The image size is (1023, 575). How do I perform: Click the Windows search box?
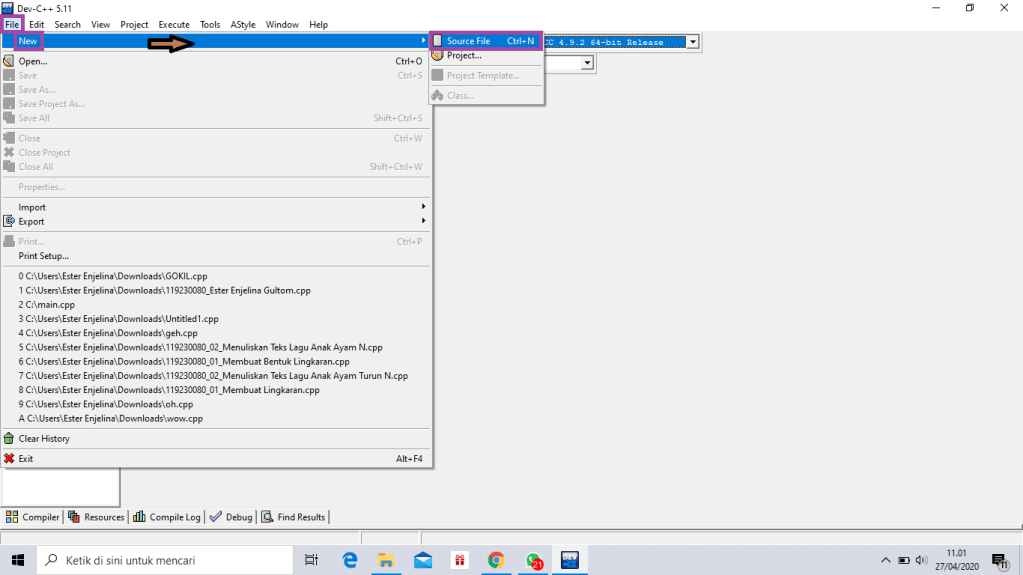(x=165, y=560)
